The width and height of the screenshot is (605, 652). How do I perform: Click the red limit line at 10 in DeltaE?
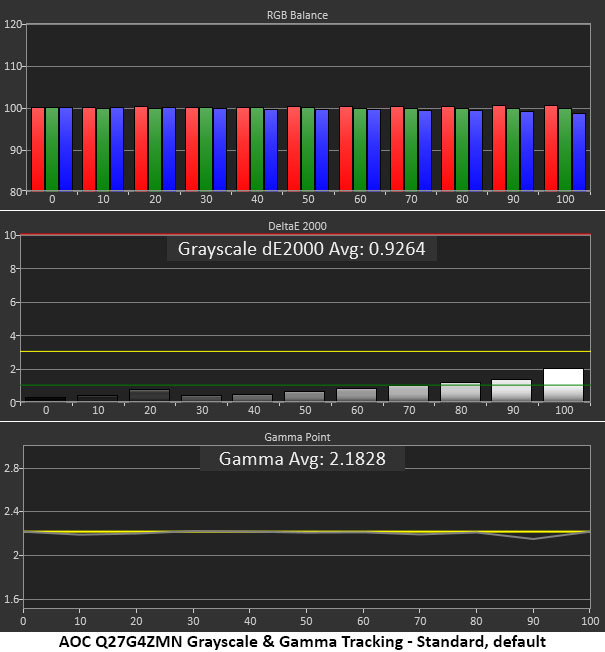coord(305,235)
